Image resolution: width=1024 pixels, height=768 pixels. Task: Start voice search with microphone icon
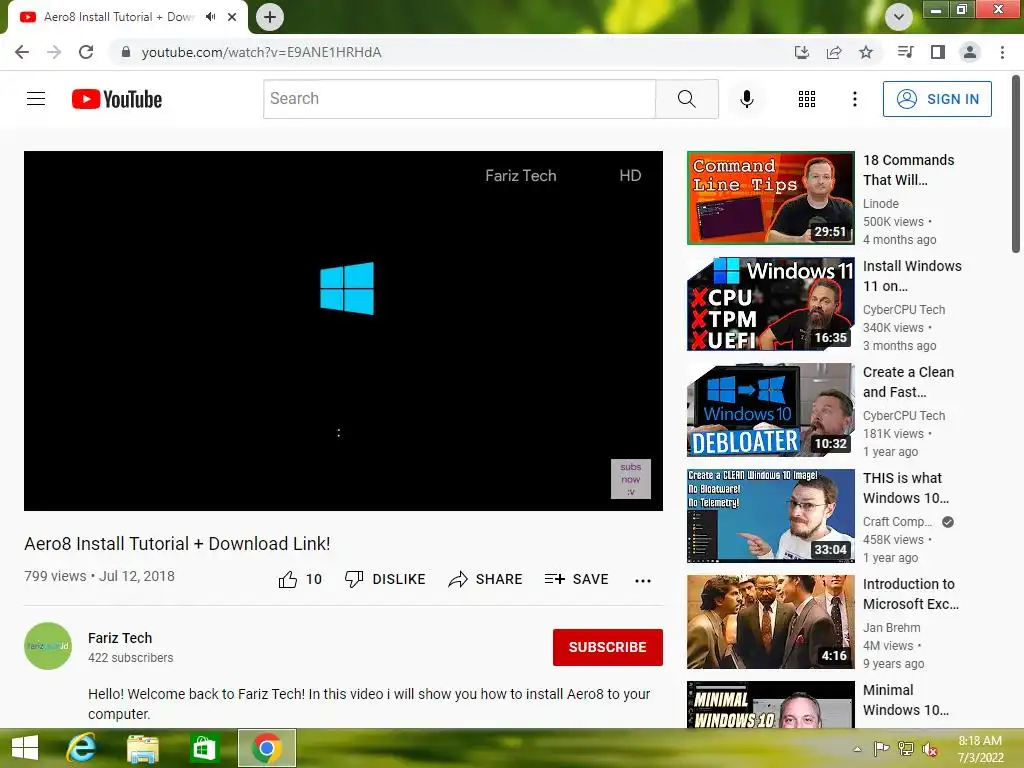(746, 99)
